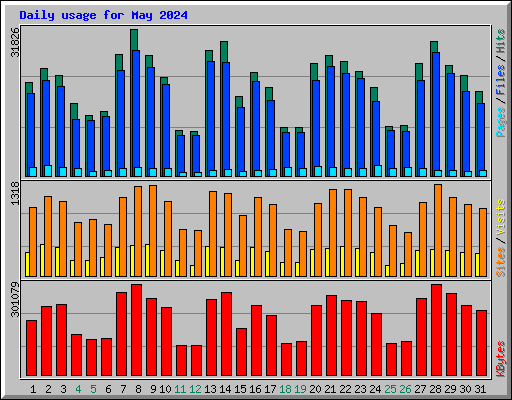Image resolution: width=512 pixels, height=400 pixels.
Task: Select the orange visits bar for day 21
Action: 333,233
